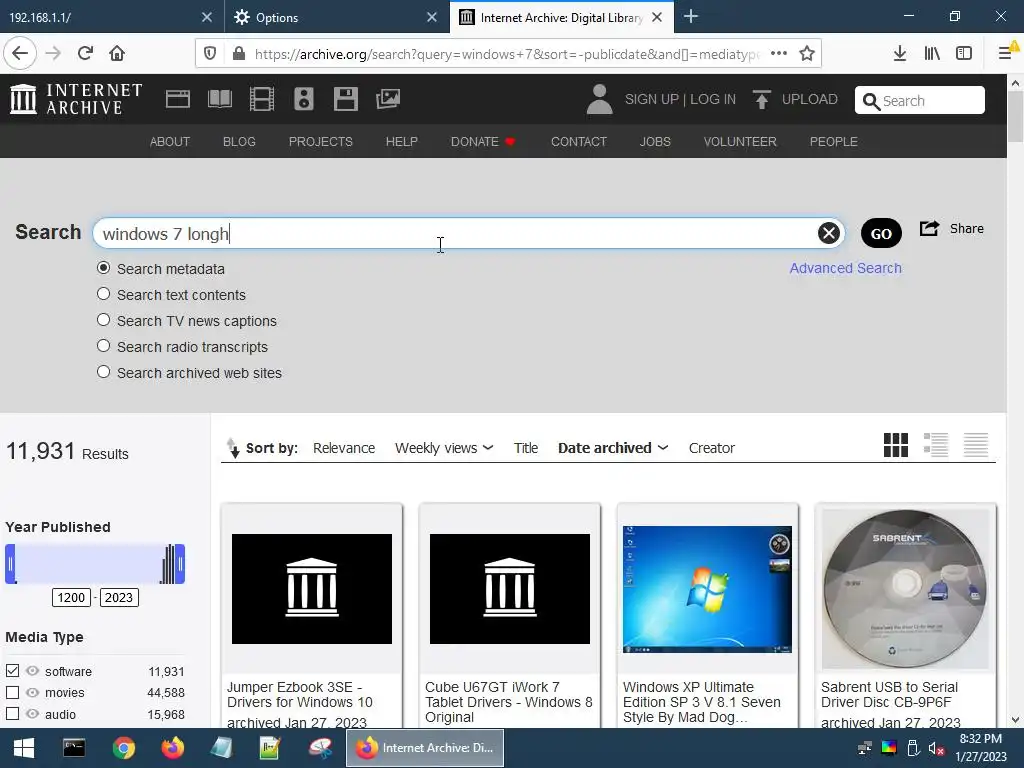Click the left year range slider handle

10,564
